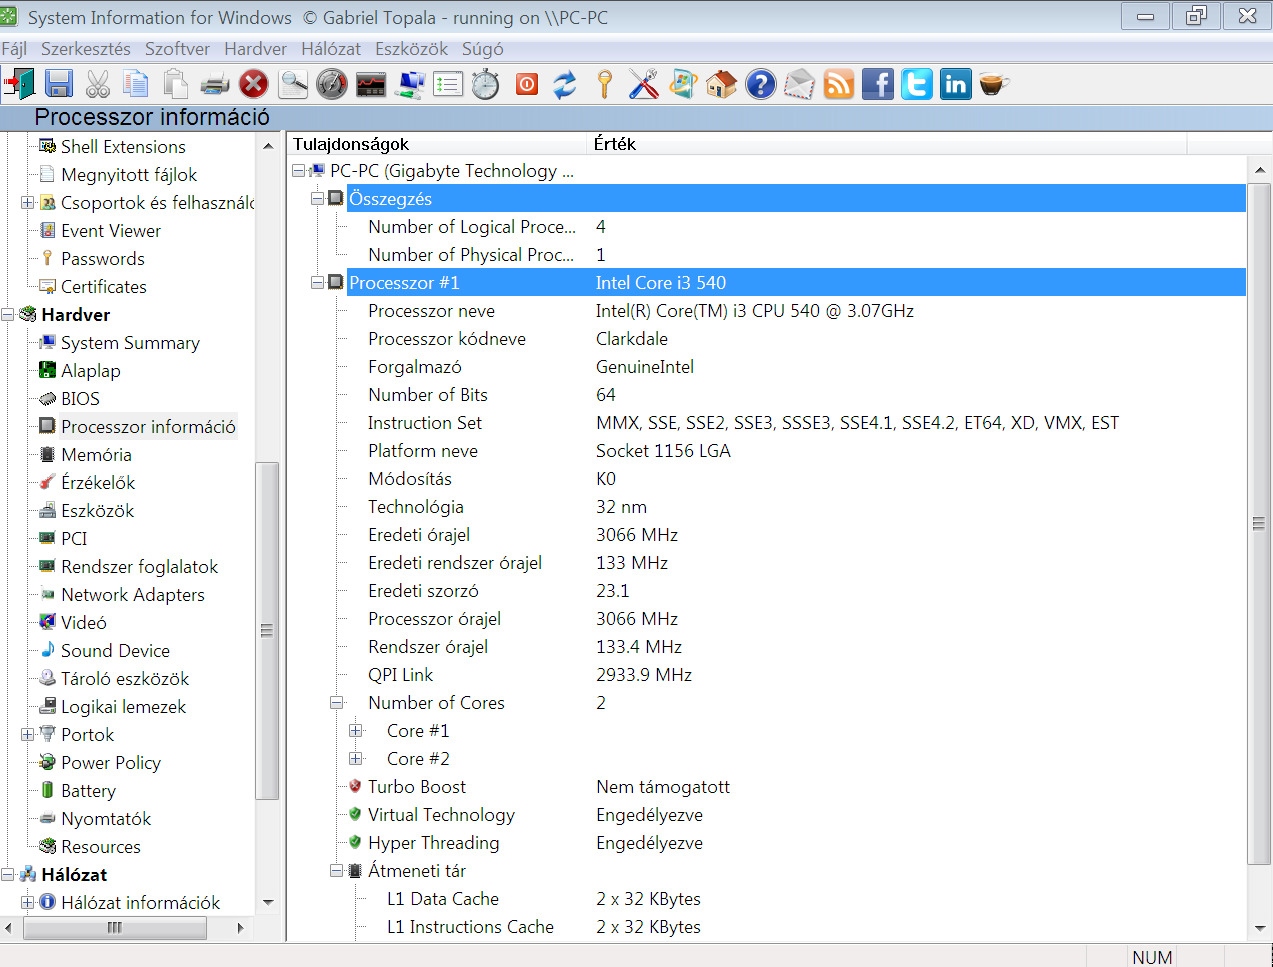The width and height of the screenshot is (1273, 967).
Task: Select Battery in the tree
Action: point(88,791)
